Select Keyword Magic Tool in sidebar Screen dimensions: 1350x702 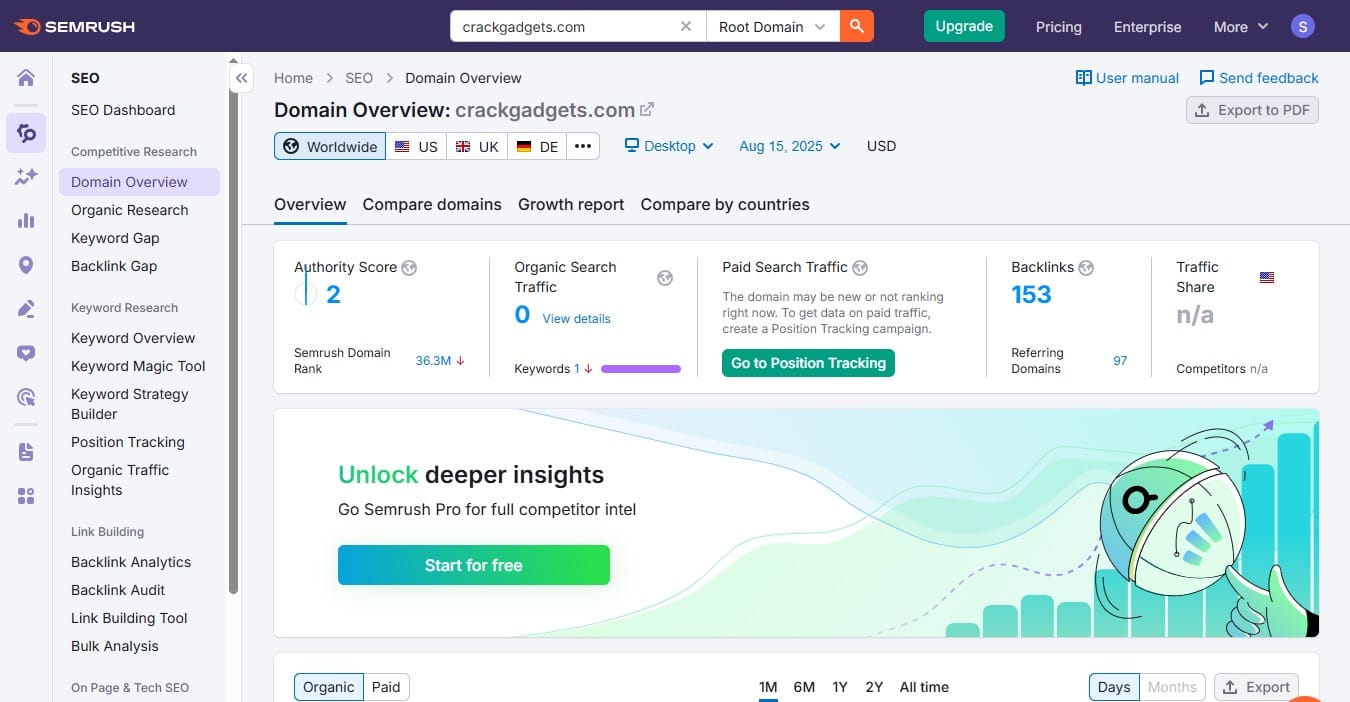pyautogui.click(x=138, y=366)
